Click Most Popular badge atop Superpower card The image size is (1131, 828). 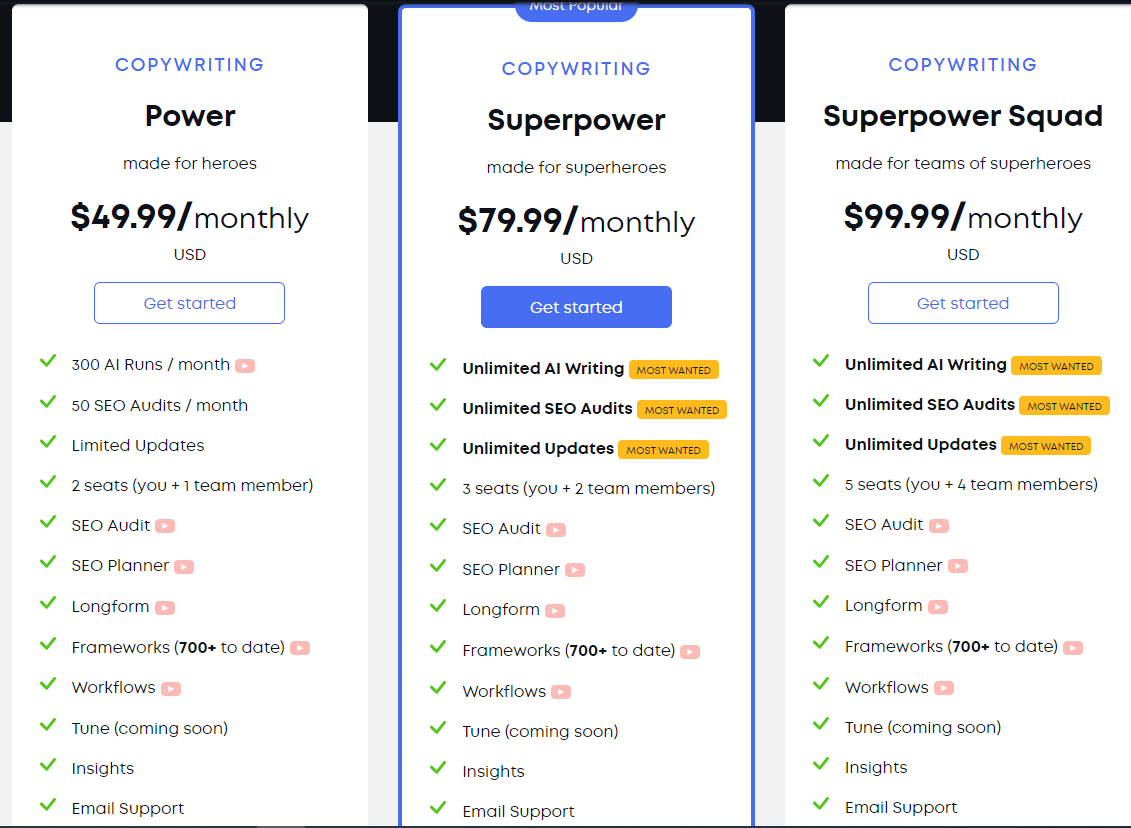576,8
